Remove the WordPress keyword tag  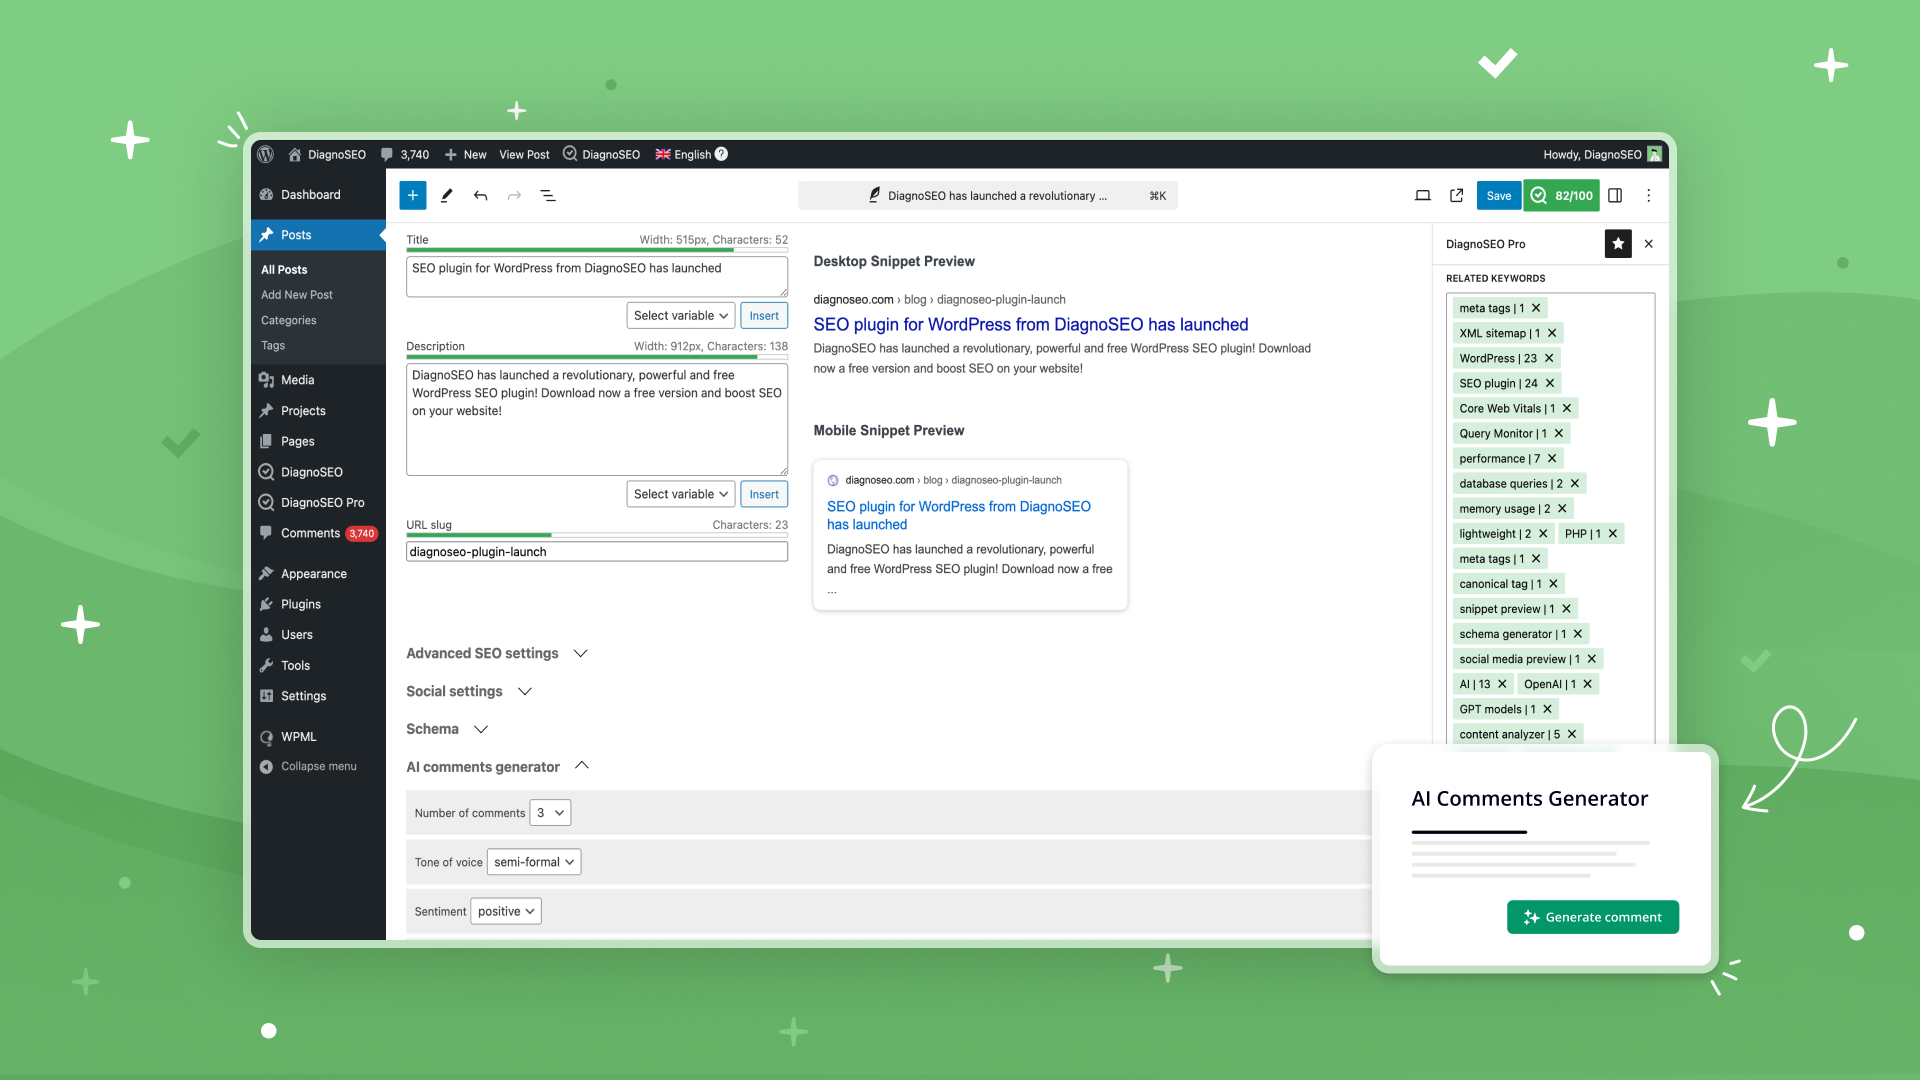coord(1549,357)
